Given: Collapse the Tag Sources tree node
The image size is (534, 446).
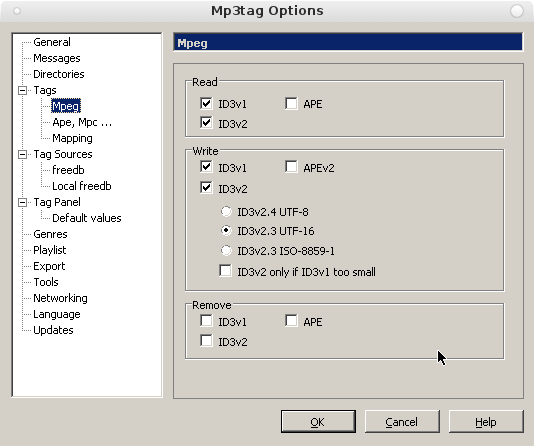Looking at the screenshot, I should (x=22, y=154).
